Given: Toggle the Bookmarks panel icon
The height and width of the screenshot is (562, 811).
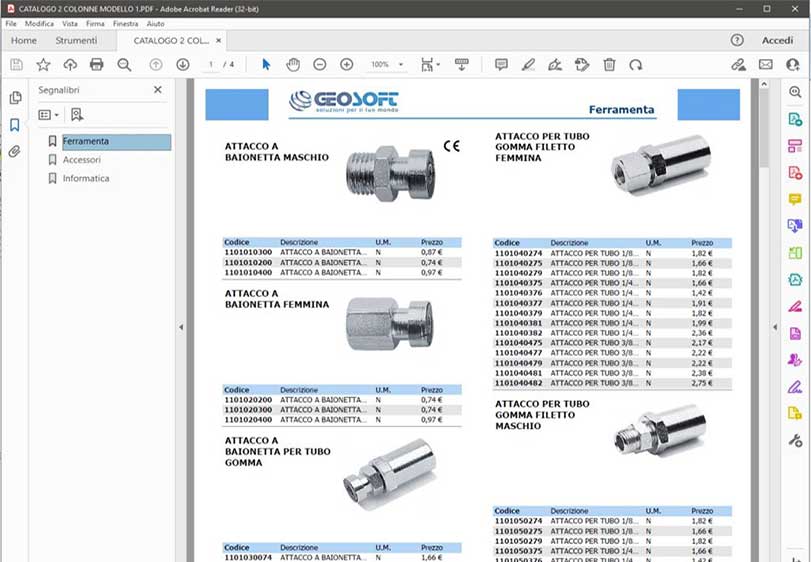Looking at the screenshot, I should (15, 125).
